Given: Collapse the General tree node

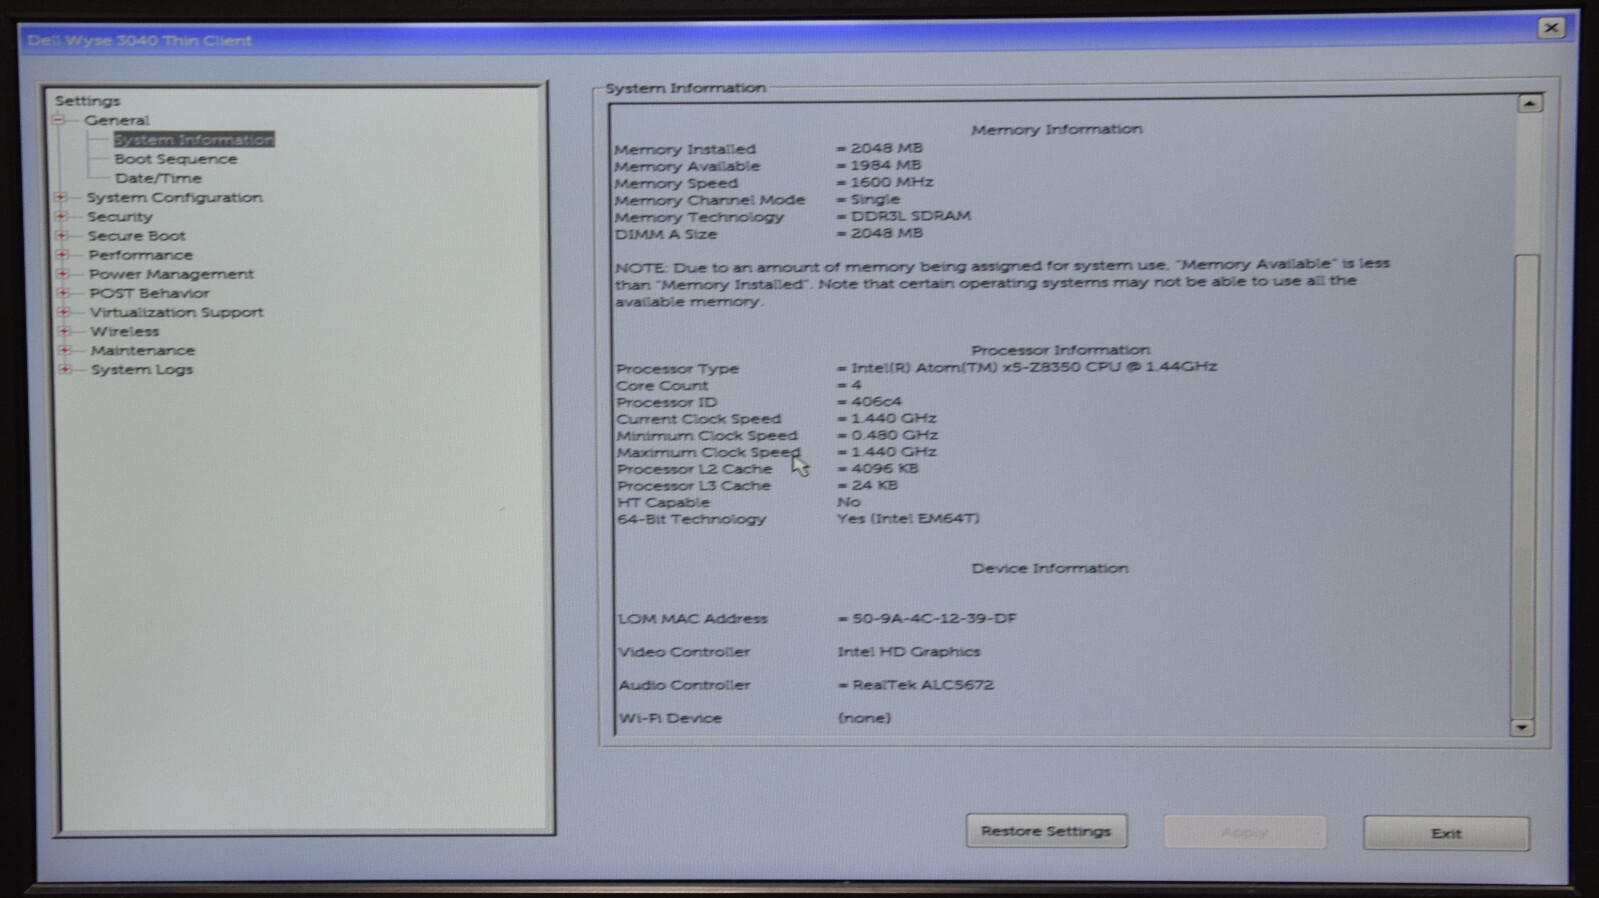Looking at the screenshot, I should tap(58, 120).
